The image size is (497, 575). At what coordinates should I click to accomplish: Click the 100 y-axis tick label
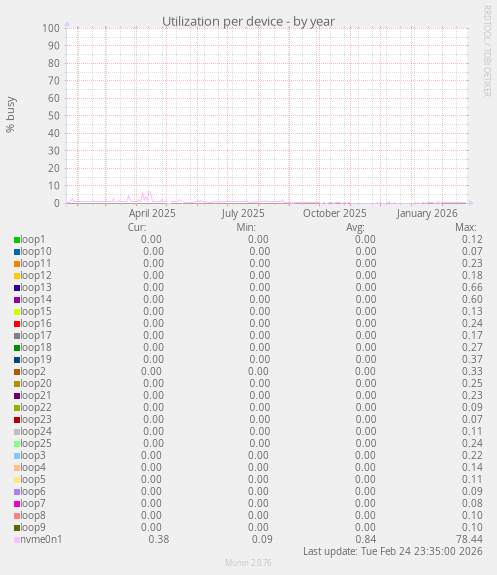pyautogui.click(x=51, y=29)
